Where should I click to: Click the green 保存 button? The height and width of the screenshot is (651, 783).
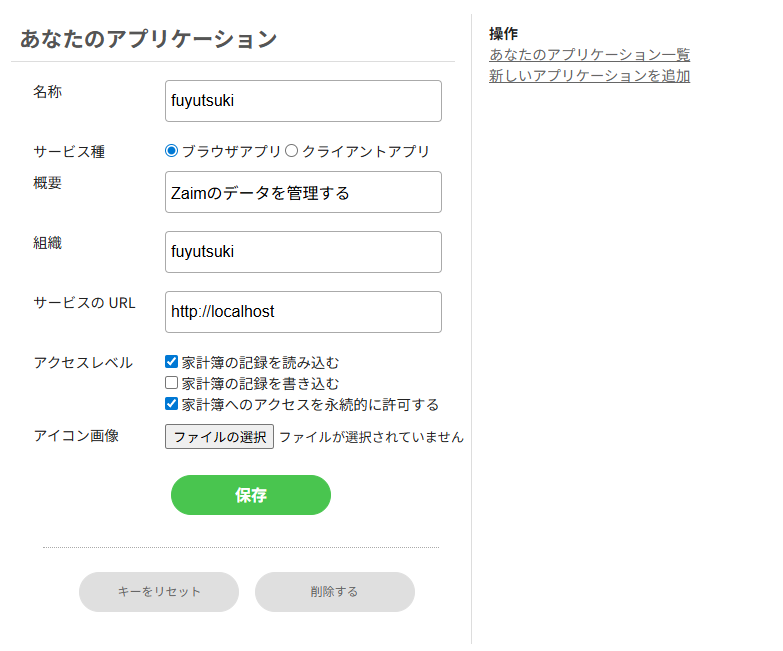(251, 495)
